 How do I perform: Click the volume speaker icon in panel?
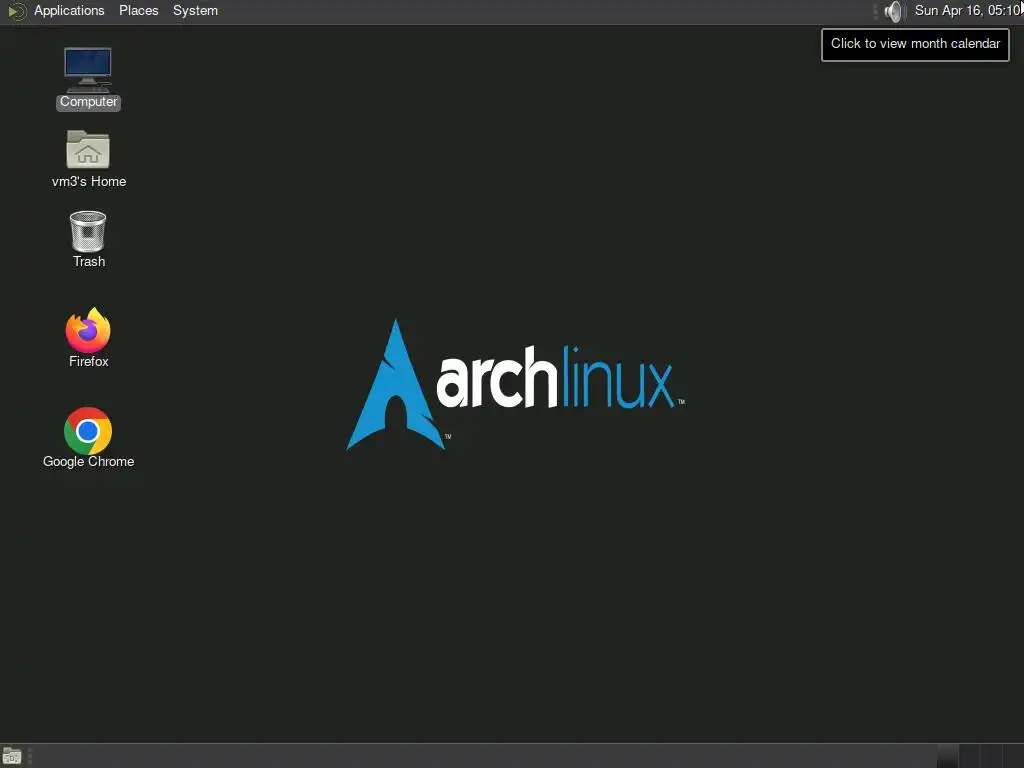tap(893, 11)
